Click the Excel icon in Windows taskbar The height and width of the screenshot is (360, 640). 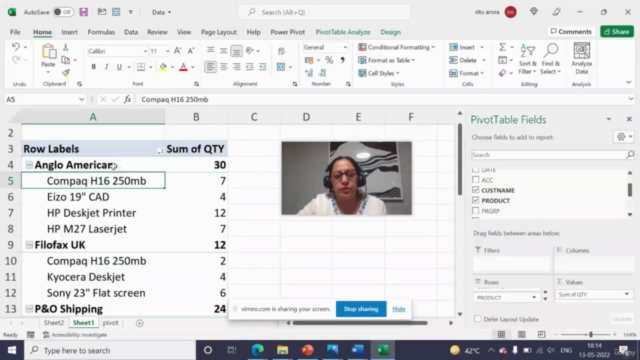382,350
